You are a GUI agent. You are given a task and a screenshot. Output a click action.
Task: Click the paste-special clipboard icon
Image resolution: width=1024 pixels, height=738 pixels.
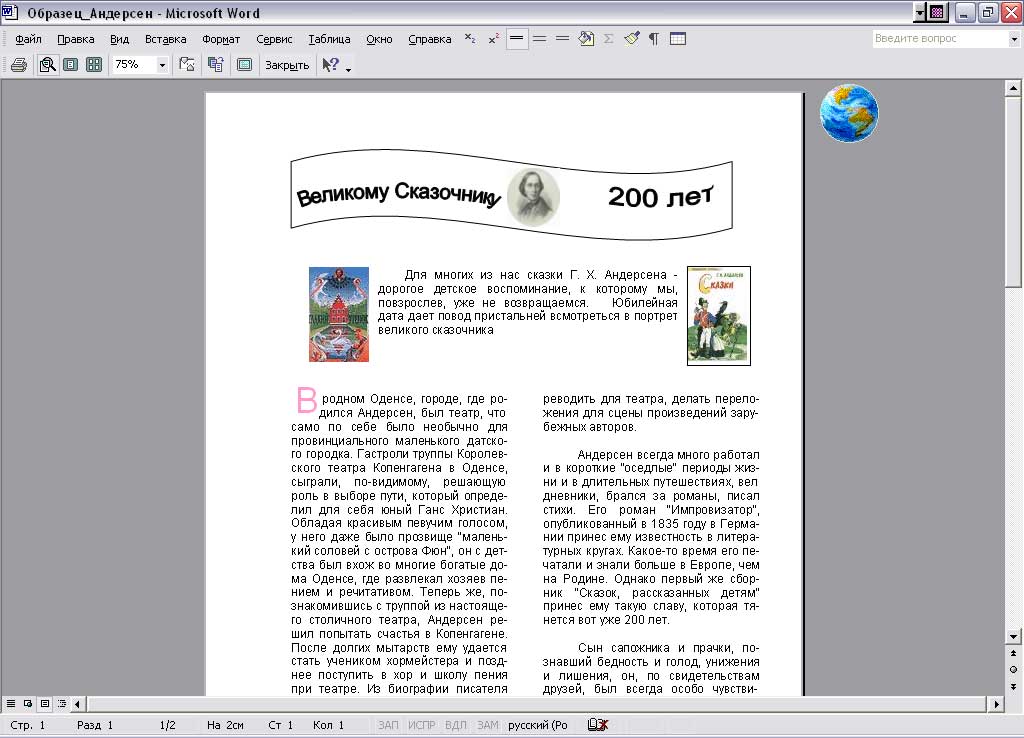tap(586, 39)
